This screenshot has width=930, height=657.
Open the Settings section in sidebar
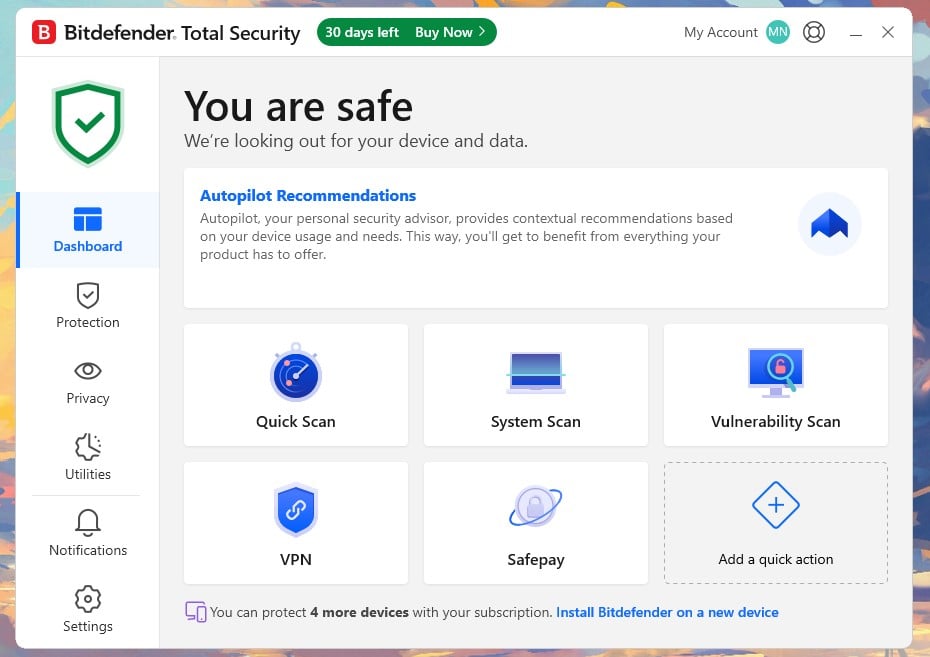(88, 609)
